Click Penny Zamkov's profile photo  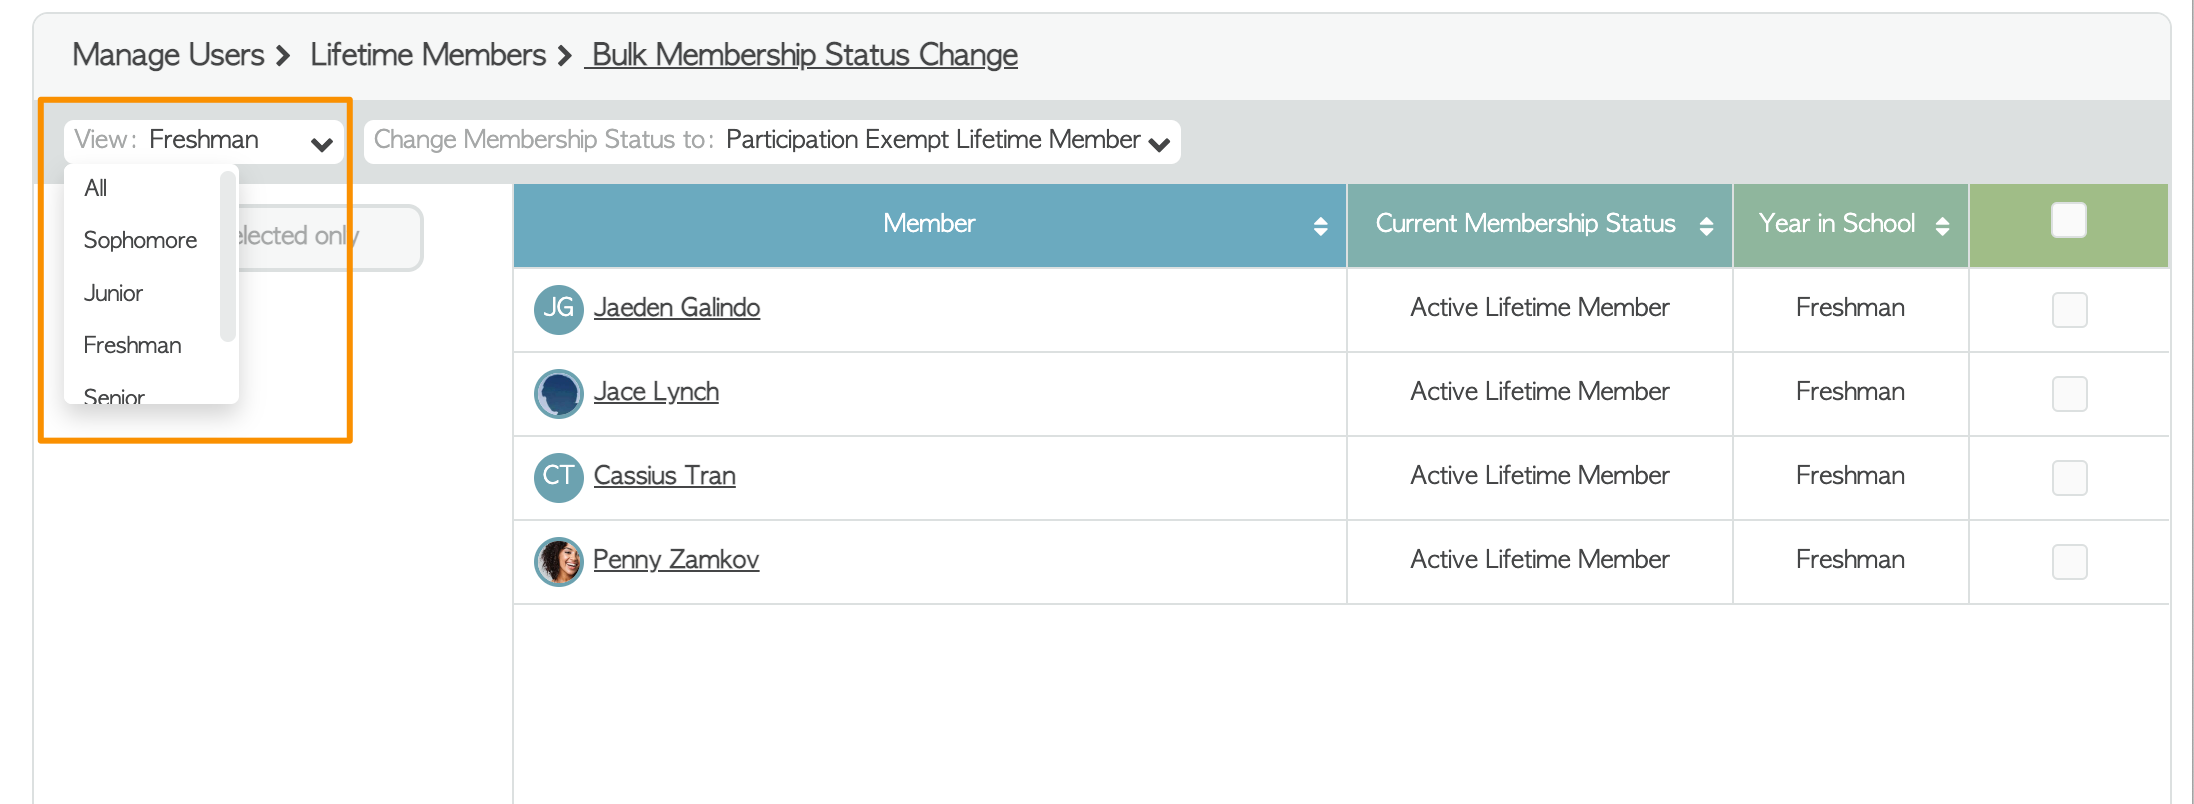point(558,561)
